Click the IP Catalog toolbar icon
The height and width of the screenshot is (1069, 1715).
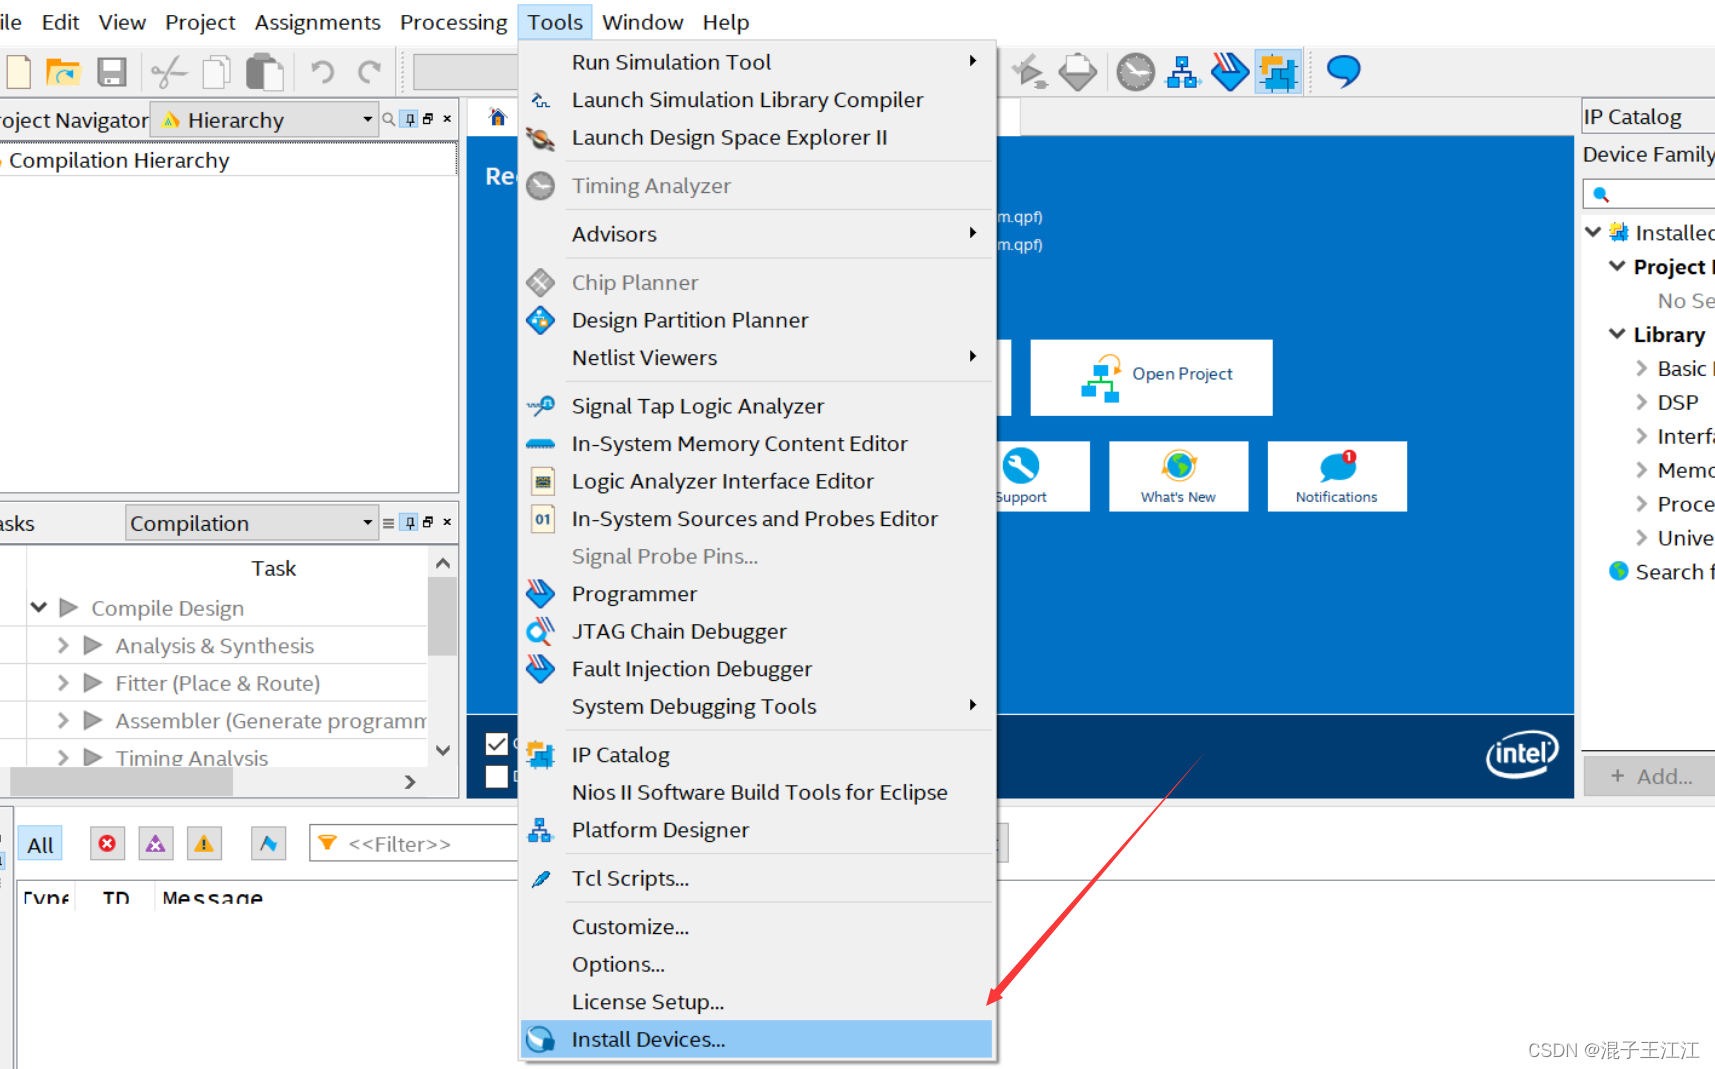point(1278,72)
